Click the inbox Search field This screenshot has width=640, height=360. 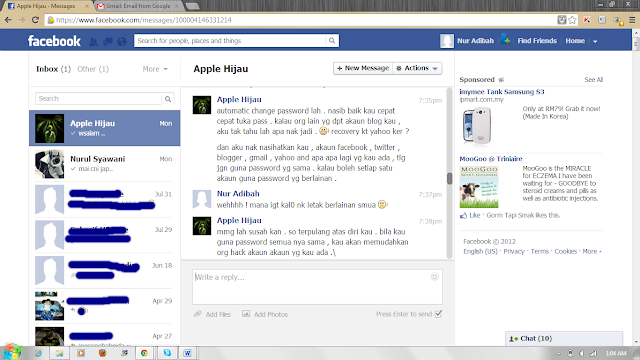coord(98,99)
